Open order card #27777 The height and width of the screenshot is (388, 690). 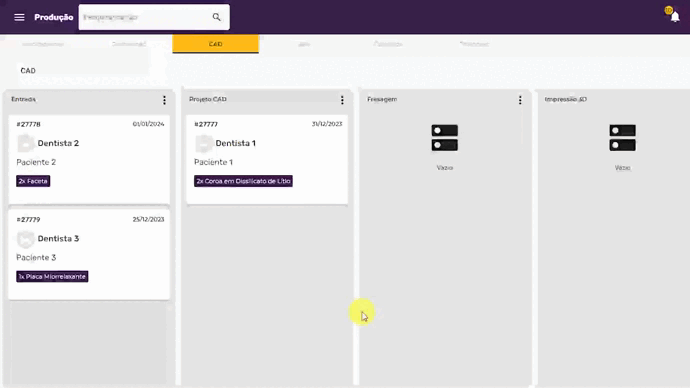[x=267, y=159]
